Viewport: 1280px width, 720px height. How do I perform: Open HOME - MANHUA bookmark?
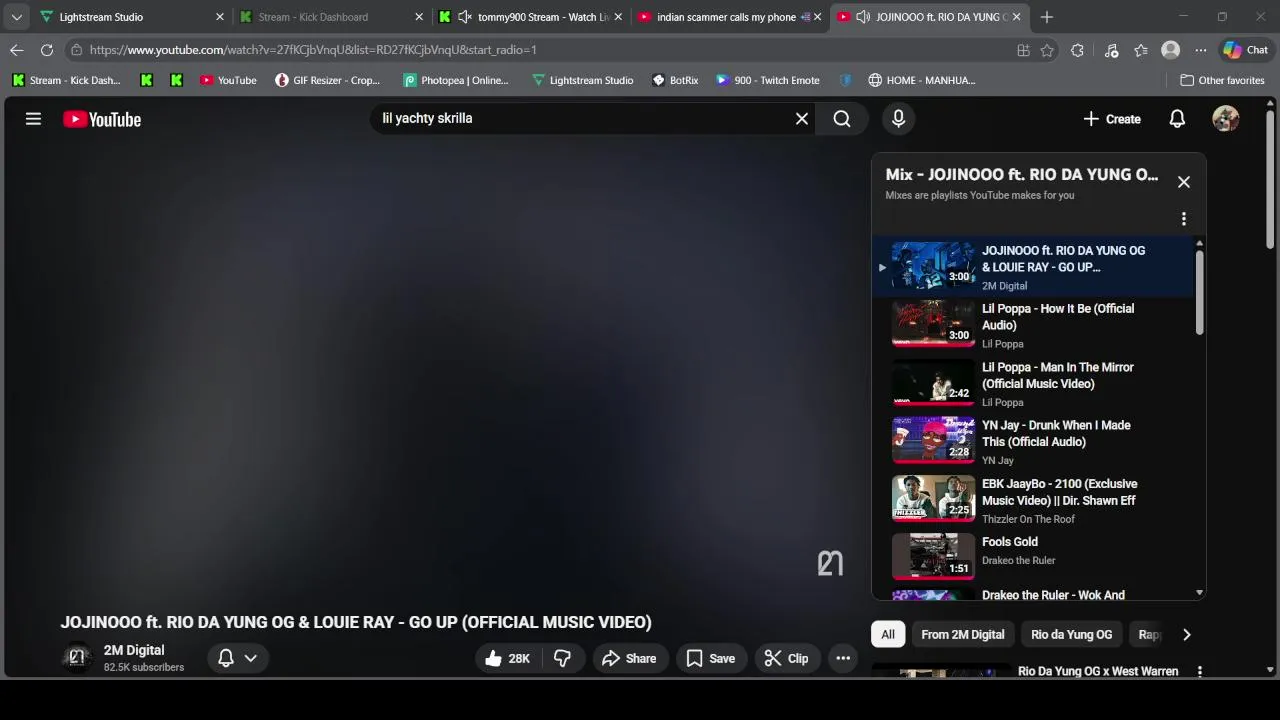click(x=922, y=80)
